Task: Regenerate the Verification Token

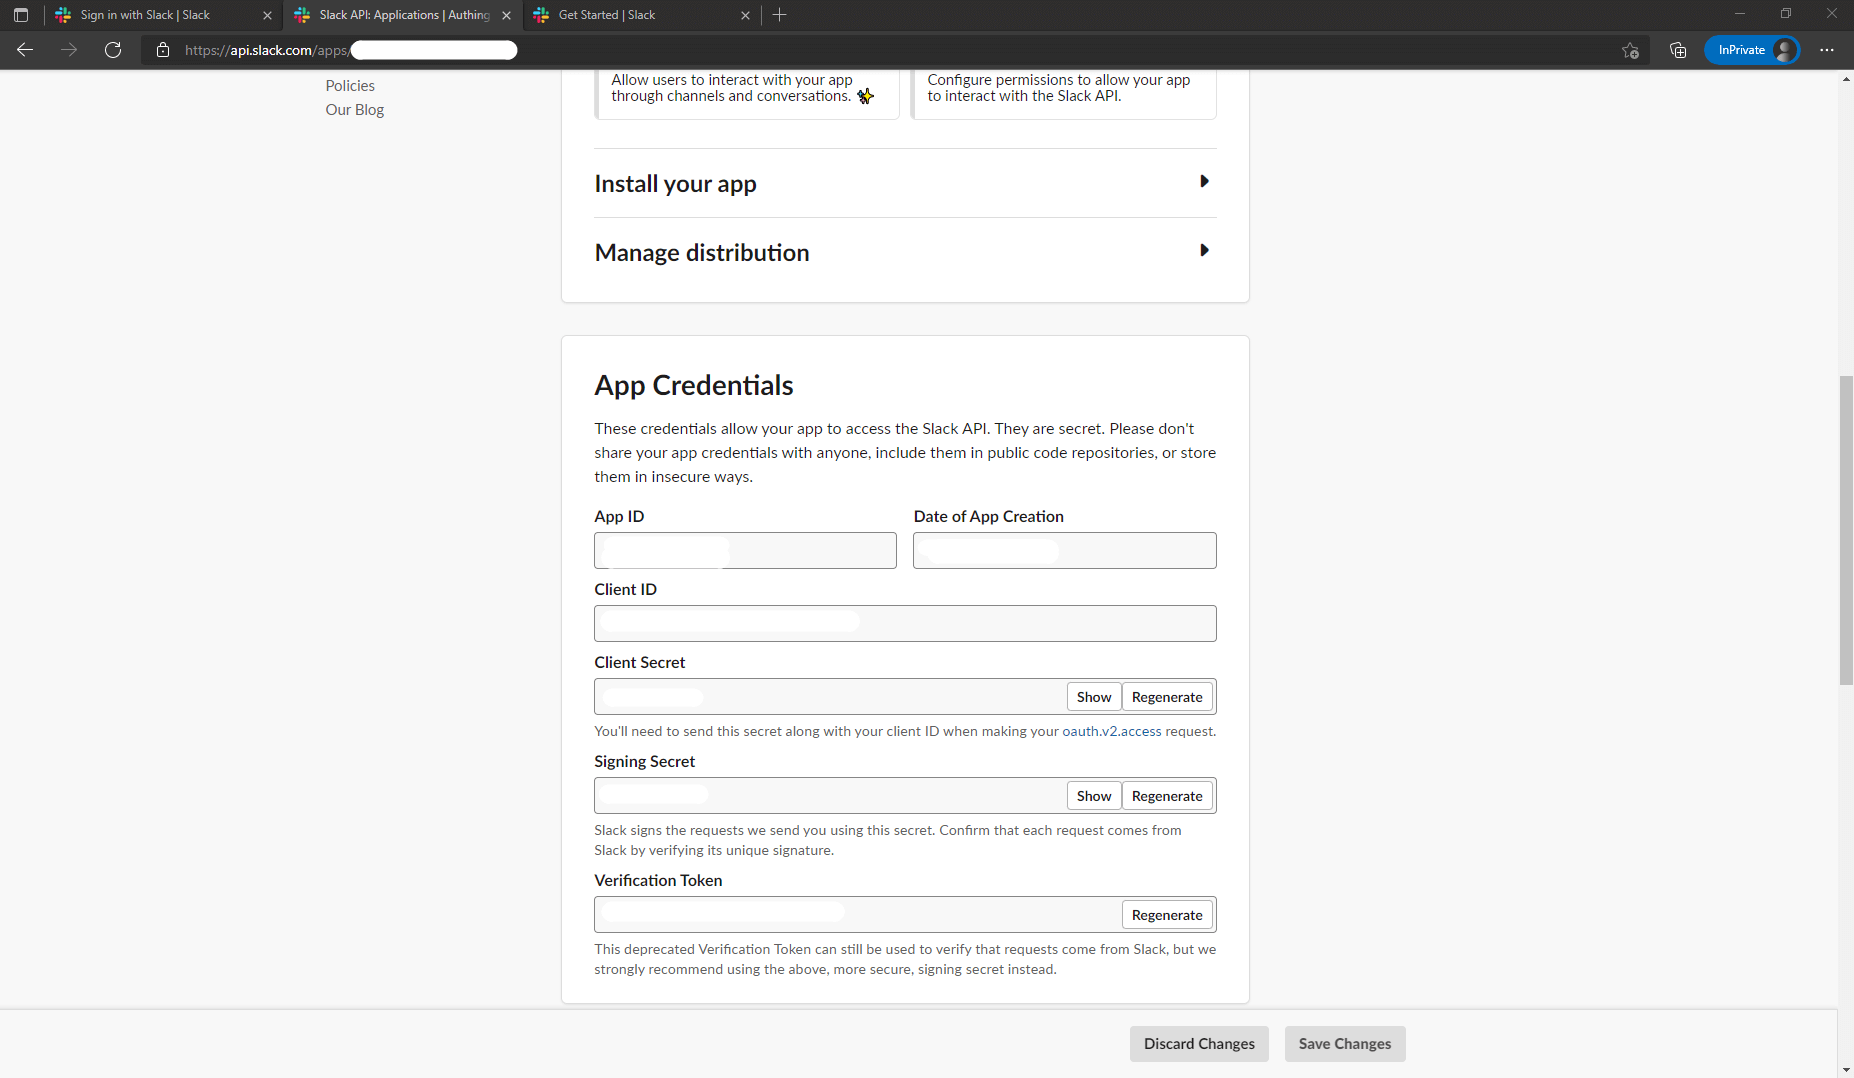Action: click(x=1166, y=915)
